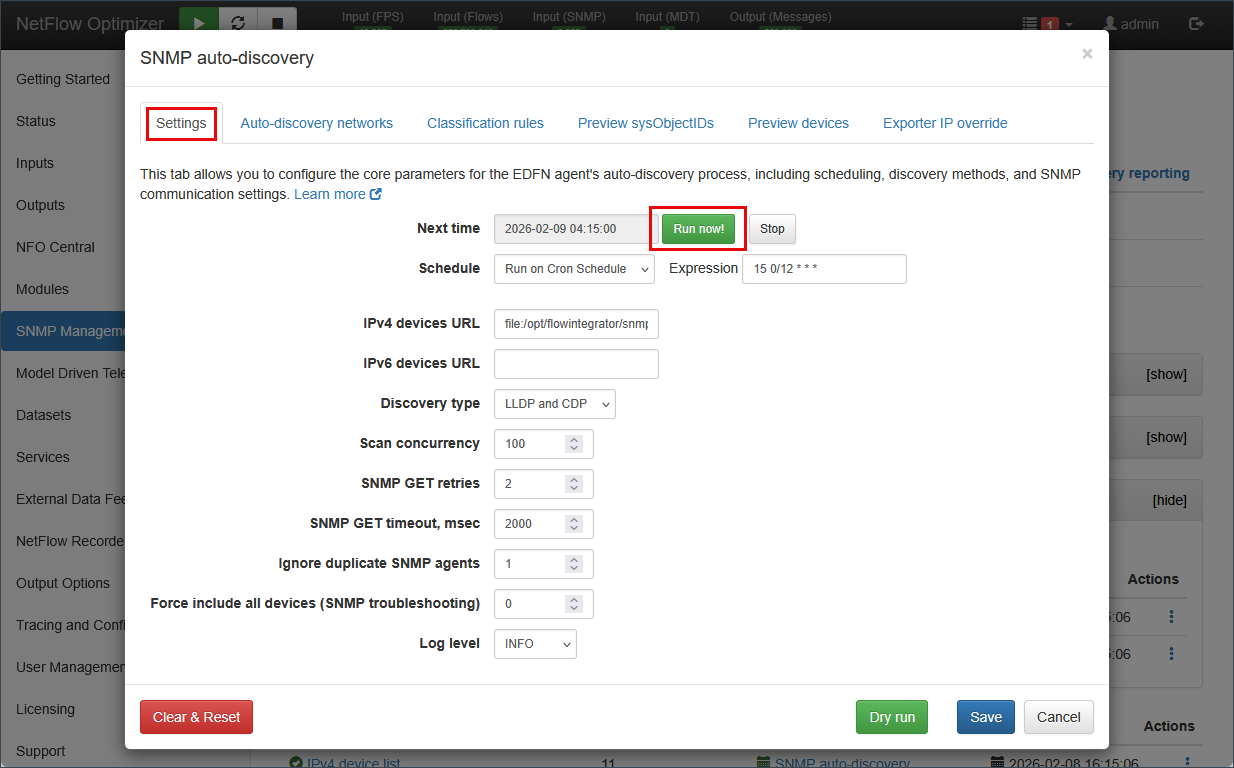Click the logout icon at top right
The image size is (1234, 768).
pos(1196,24)
